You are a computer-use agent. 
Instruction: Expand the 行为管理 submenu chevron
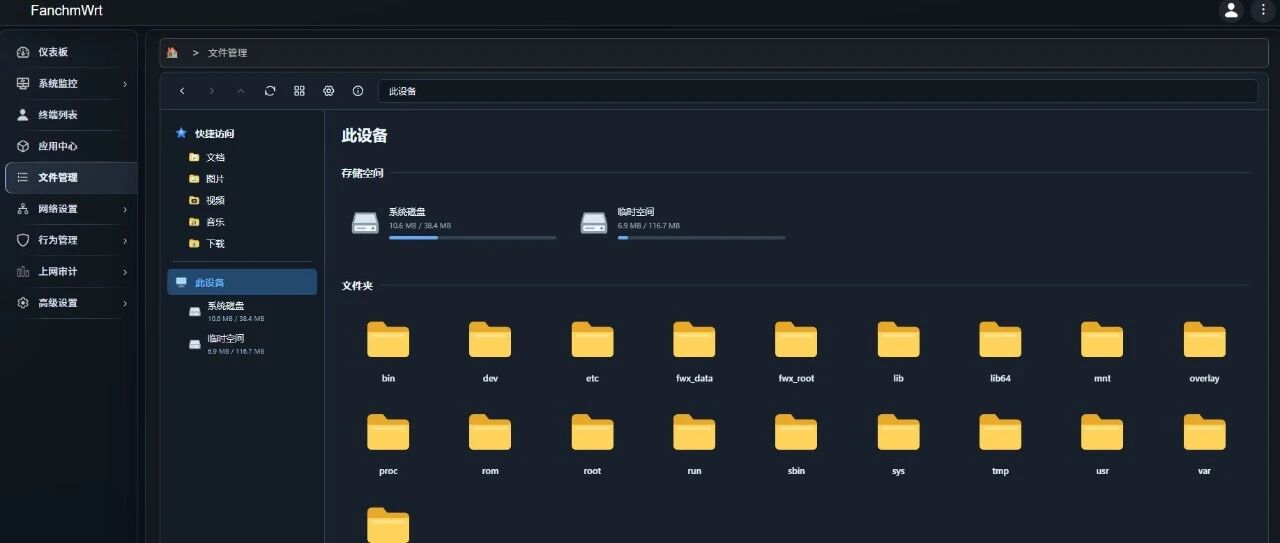point(125,241)
